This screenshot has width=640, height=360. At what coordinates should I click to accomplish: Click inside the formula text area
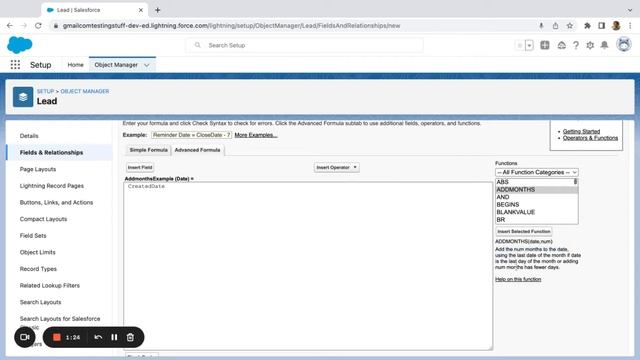tap(308, 266)
